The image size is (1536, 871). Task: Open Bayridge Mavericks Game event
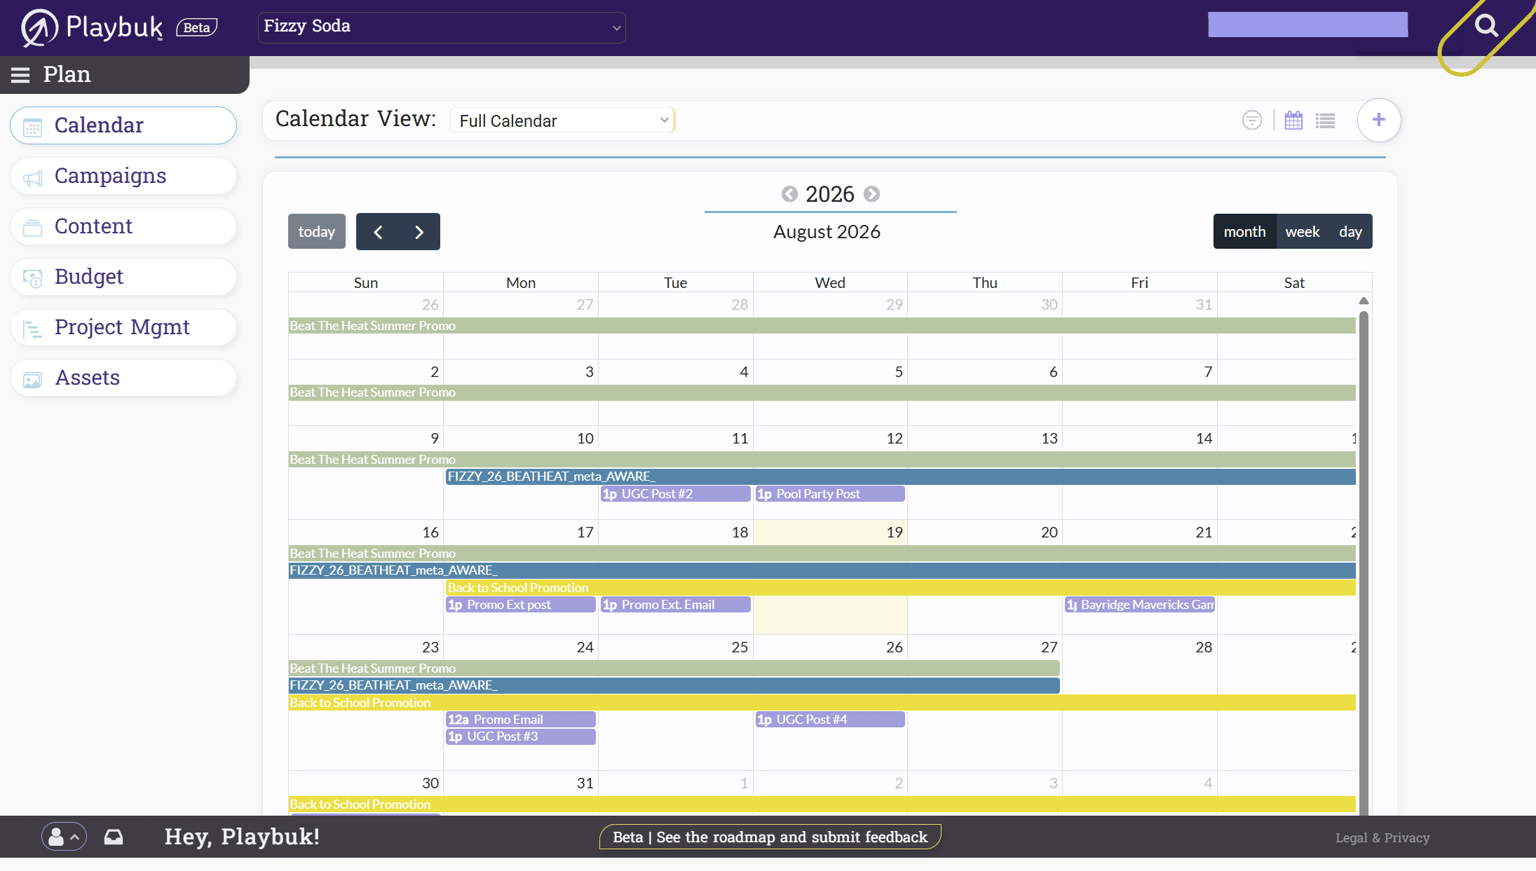pyautogui.click(x=1140, y=605)
